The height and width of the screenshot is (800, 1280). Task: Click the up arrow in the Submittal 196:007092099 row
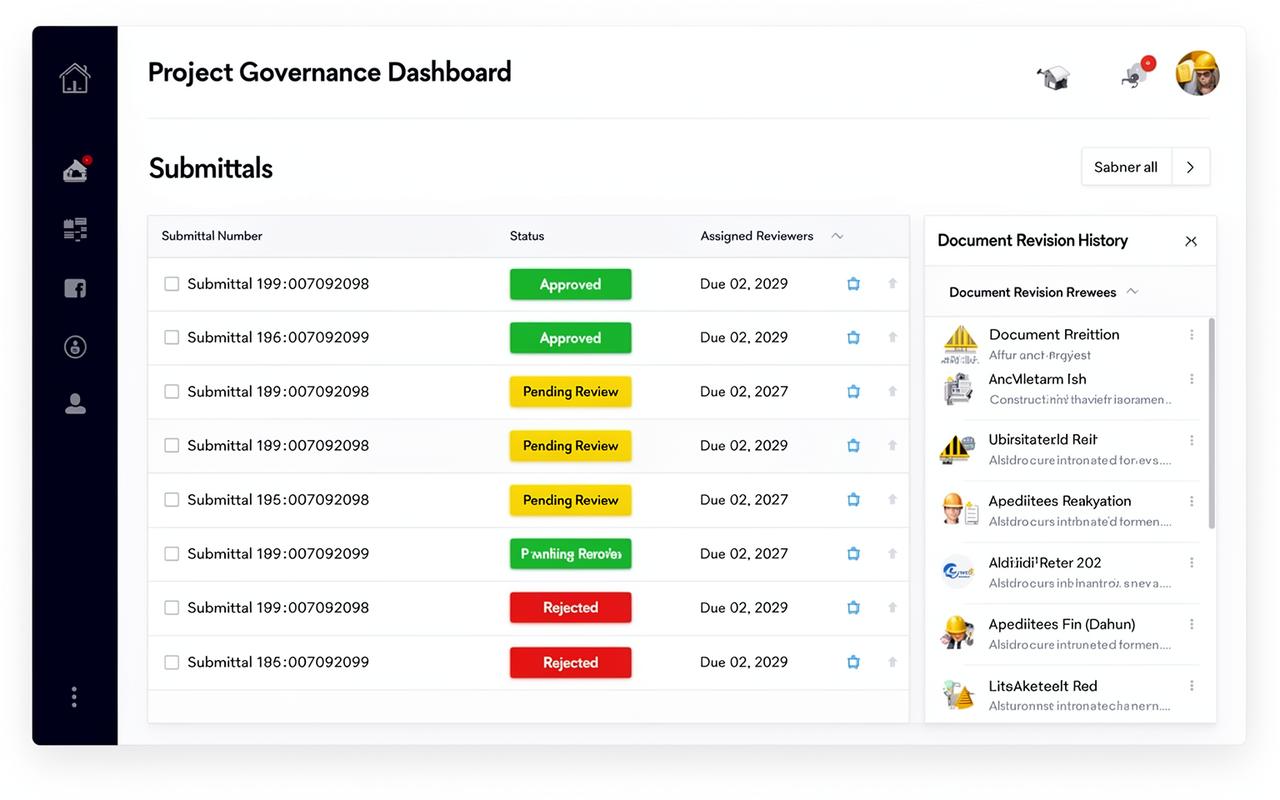pyautogui.click(x=892, y=338)
